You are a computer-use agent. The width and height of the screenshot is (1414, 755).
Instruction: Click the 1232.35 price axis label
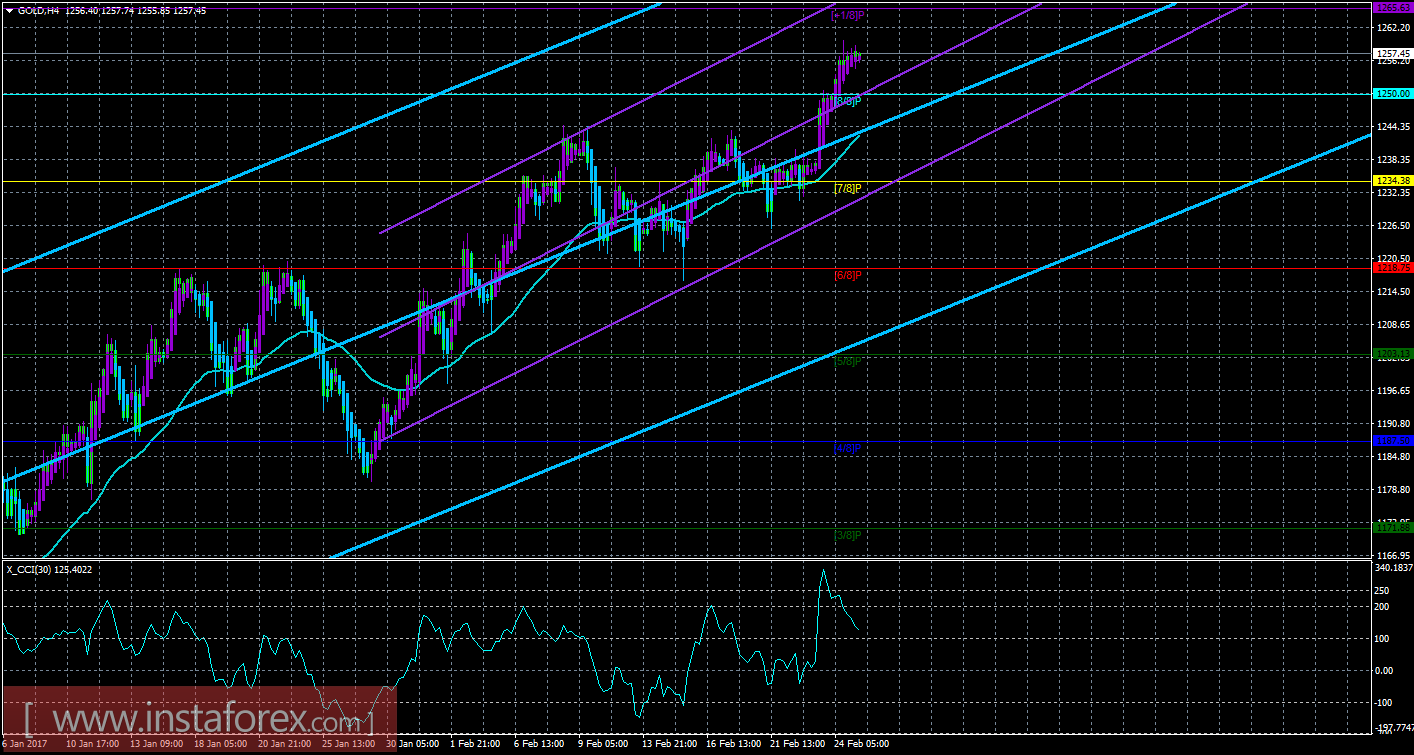coord(1392,192)
